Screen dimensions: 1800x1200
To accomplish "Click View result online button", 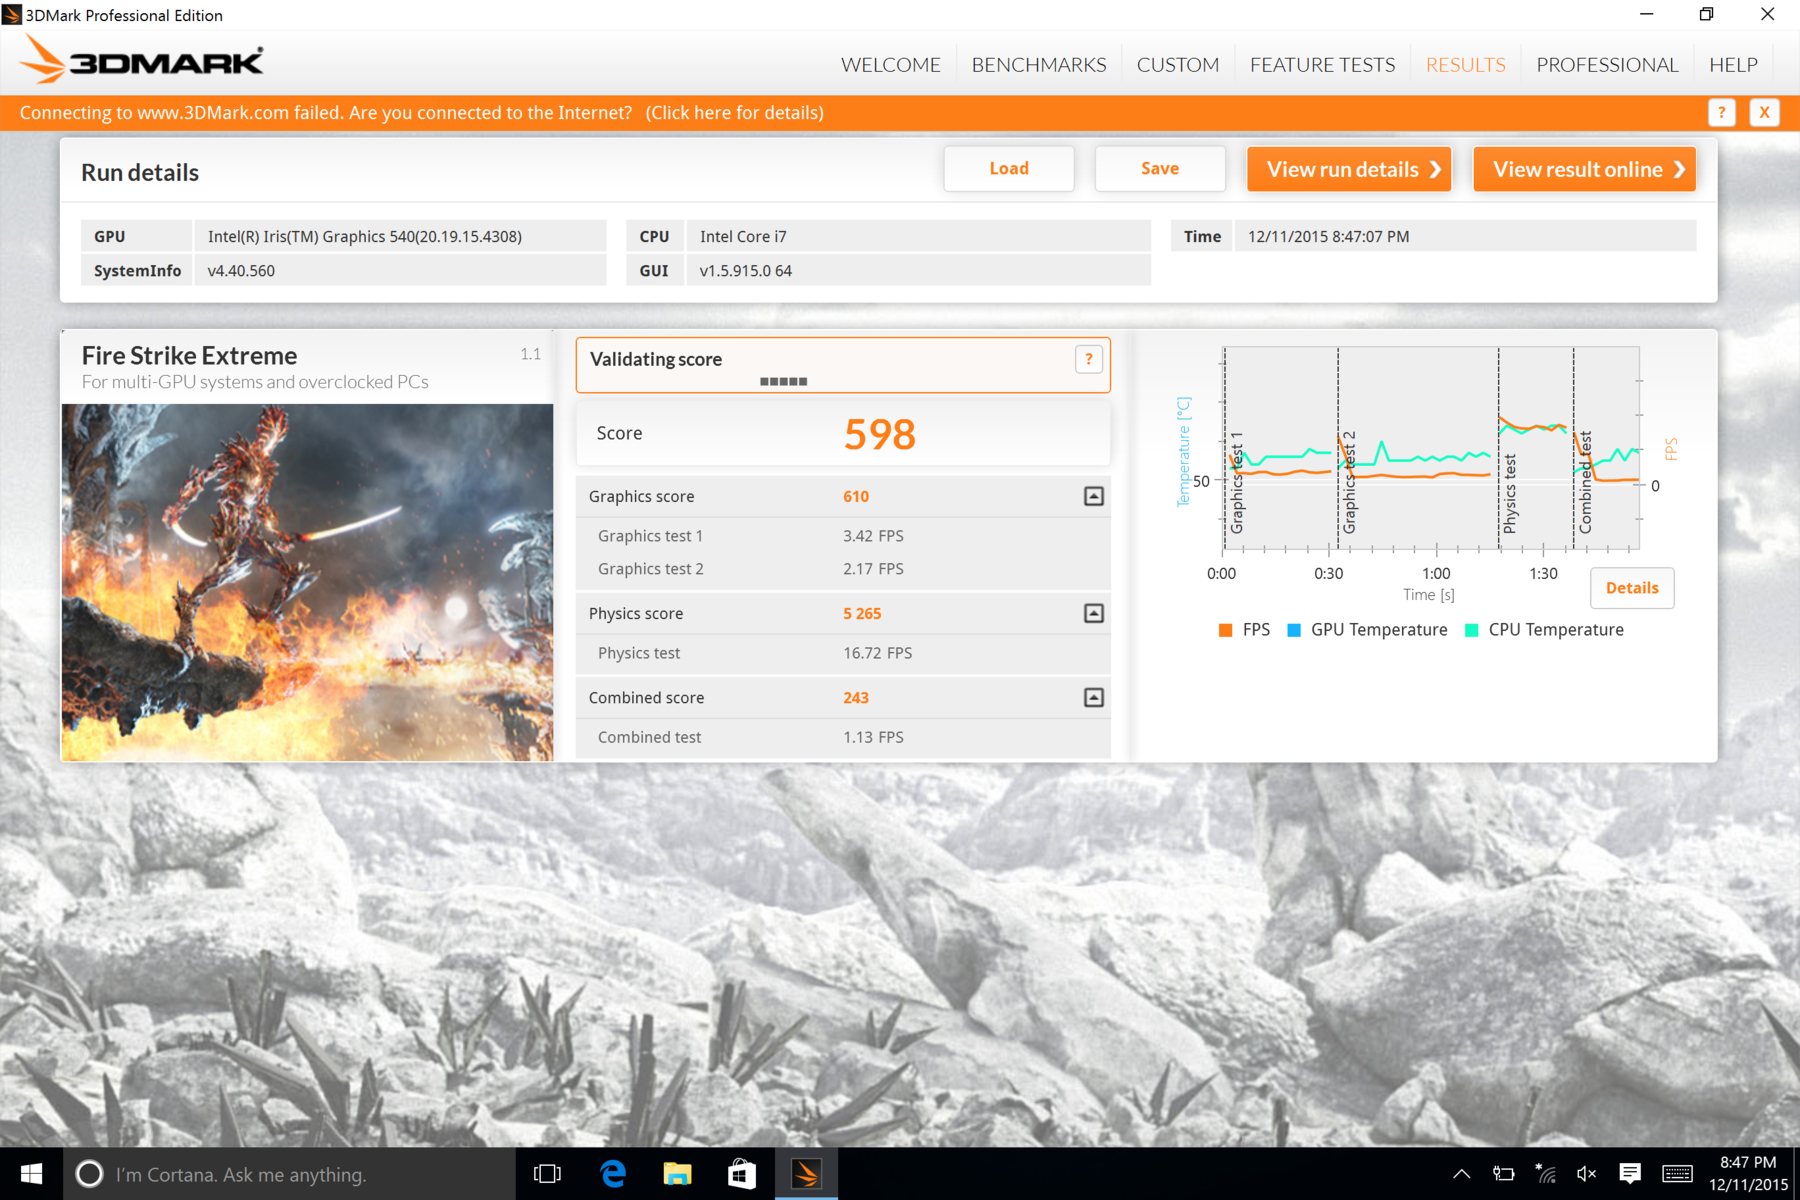I will pos(1585,169).
